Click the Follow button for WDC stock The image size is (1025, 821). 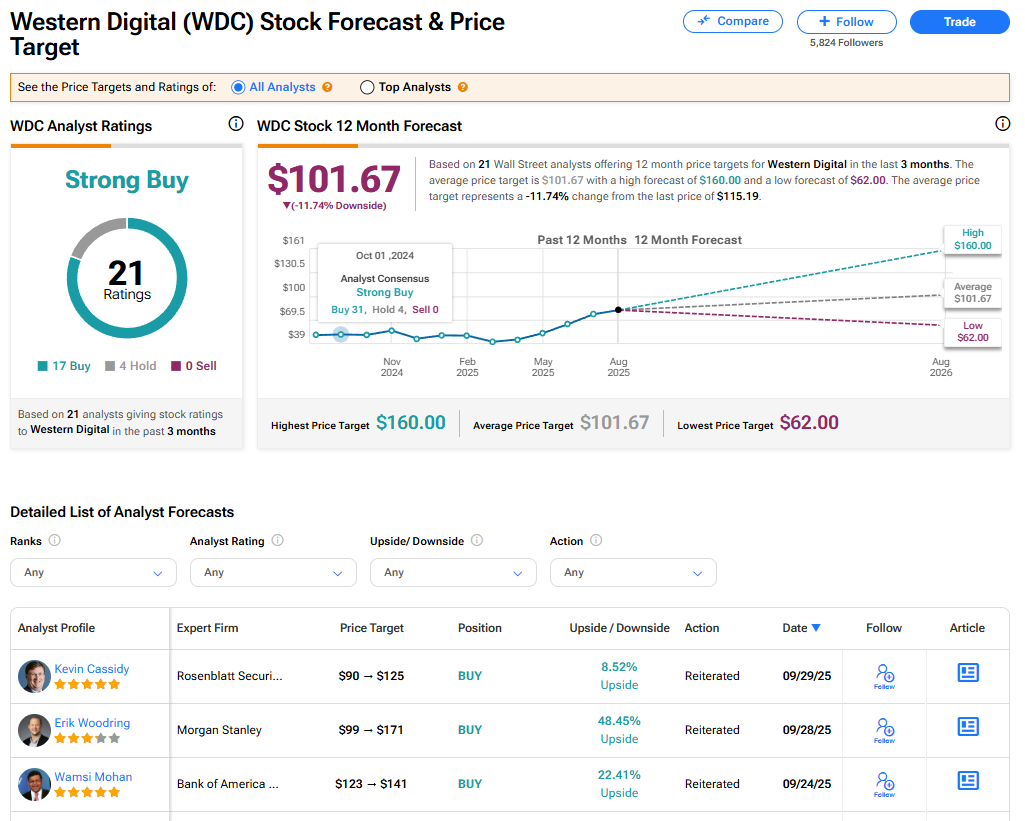point(847,22)
